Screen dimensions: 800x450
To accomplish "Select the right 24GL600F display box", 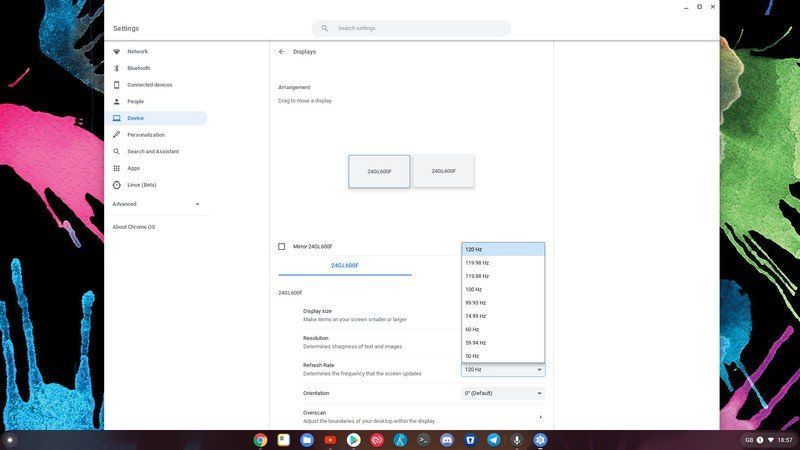I will (443, 171).
